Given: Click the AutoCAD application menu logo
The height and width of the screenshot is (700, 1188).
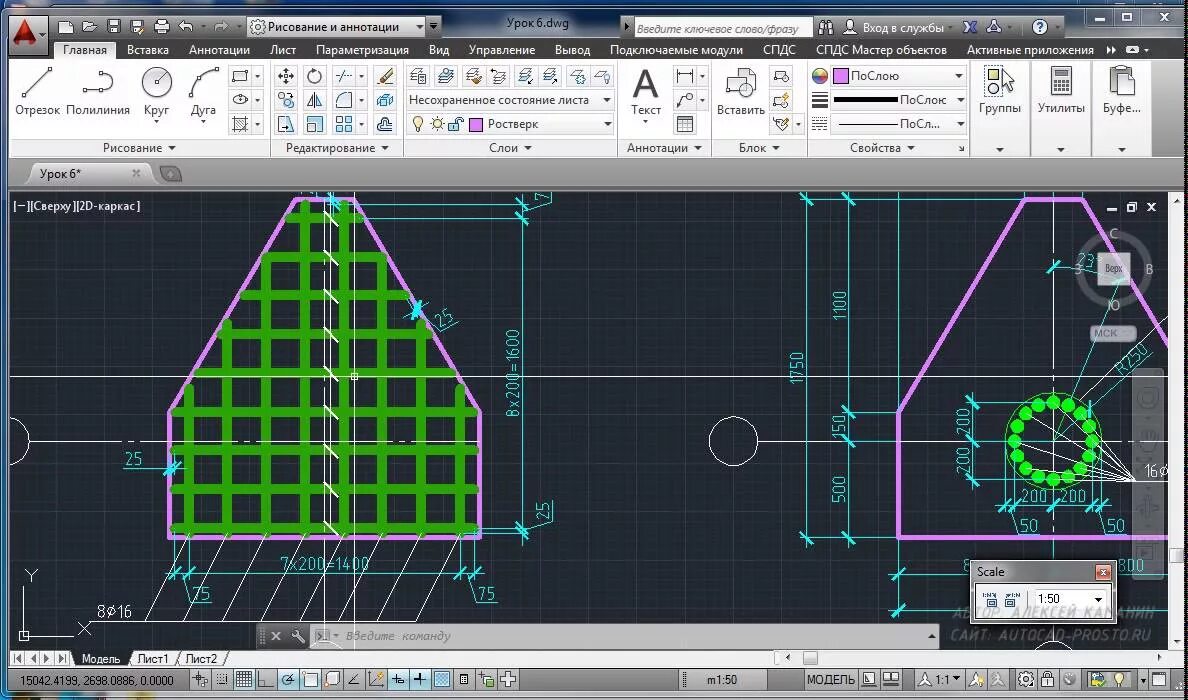Looking at the screenshot, I should (x=27, y=33).
